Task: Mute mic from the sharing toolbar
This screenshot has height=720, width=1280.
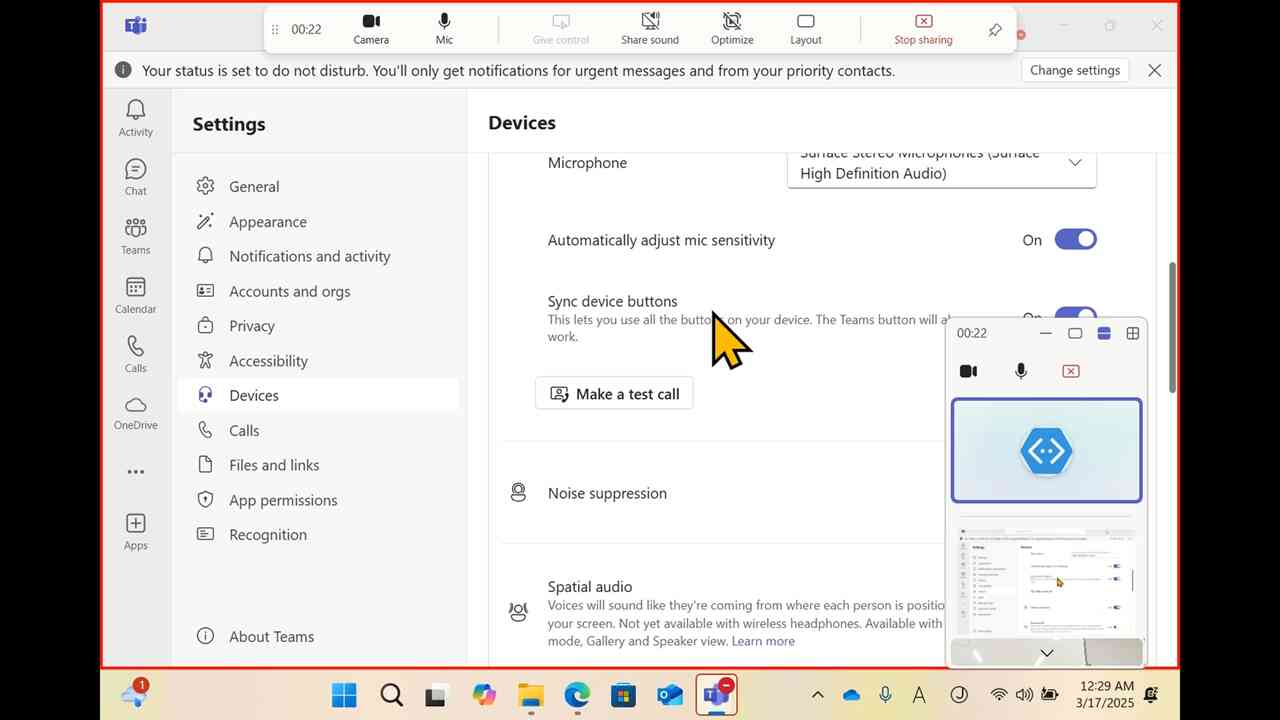Action: 444,29
